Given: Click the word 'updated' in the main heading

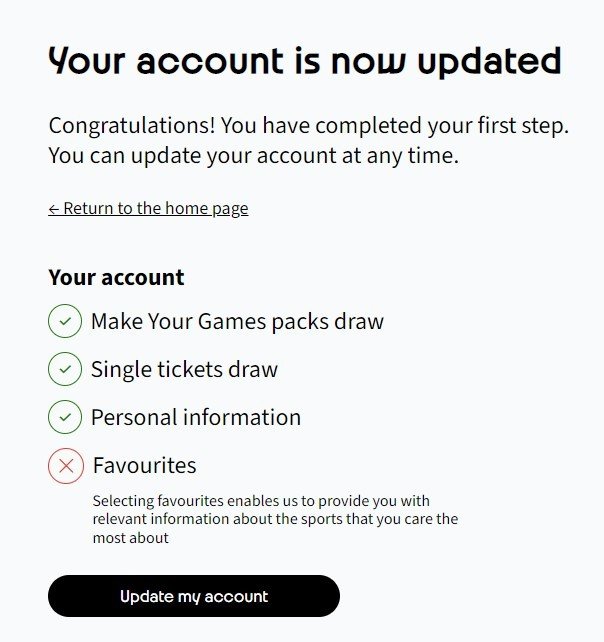Looking at the screenshot, I should (489, 62).
